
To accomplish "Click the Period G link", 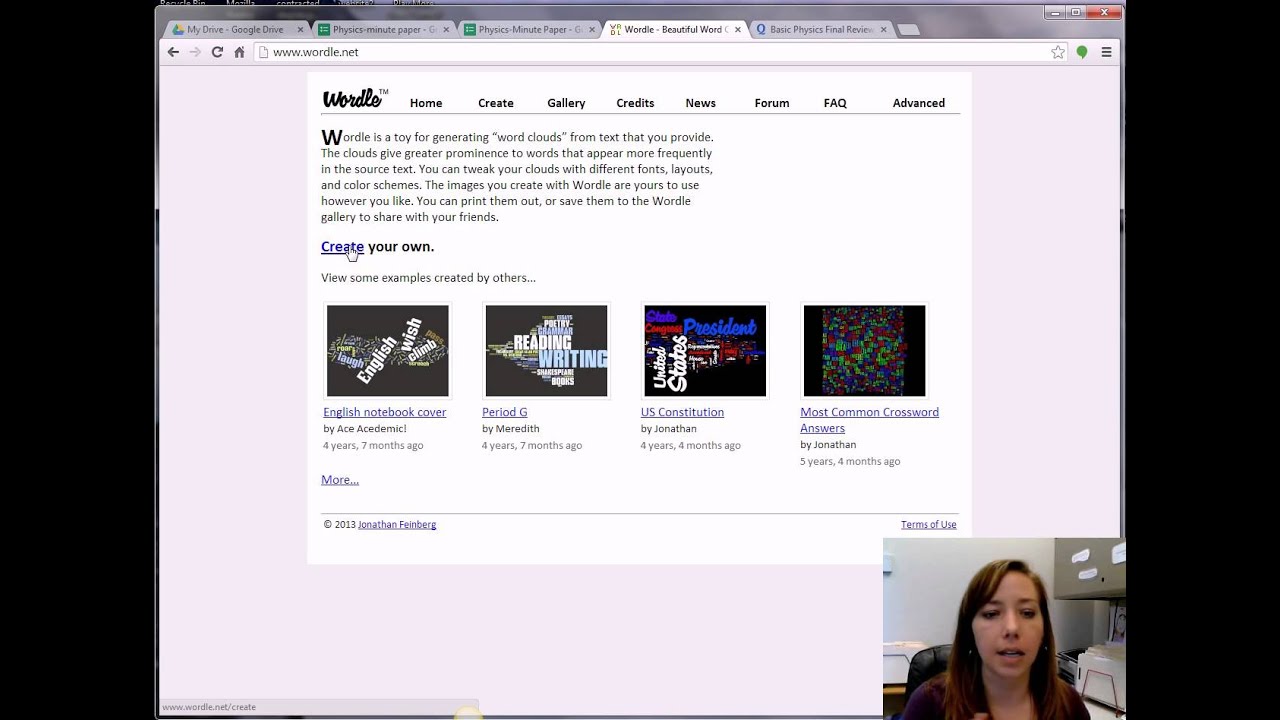I will (x=505, y=412).
